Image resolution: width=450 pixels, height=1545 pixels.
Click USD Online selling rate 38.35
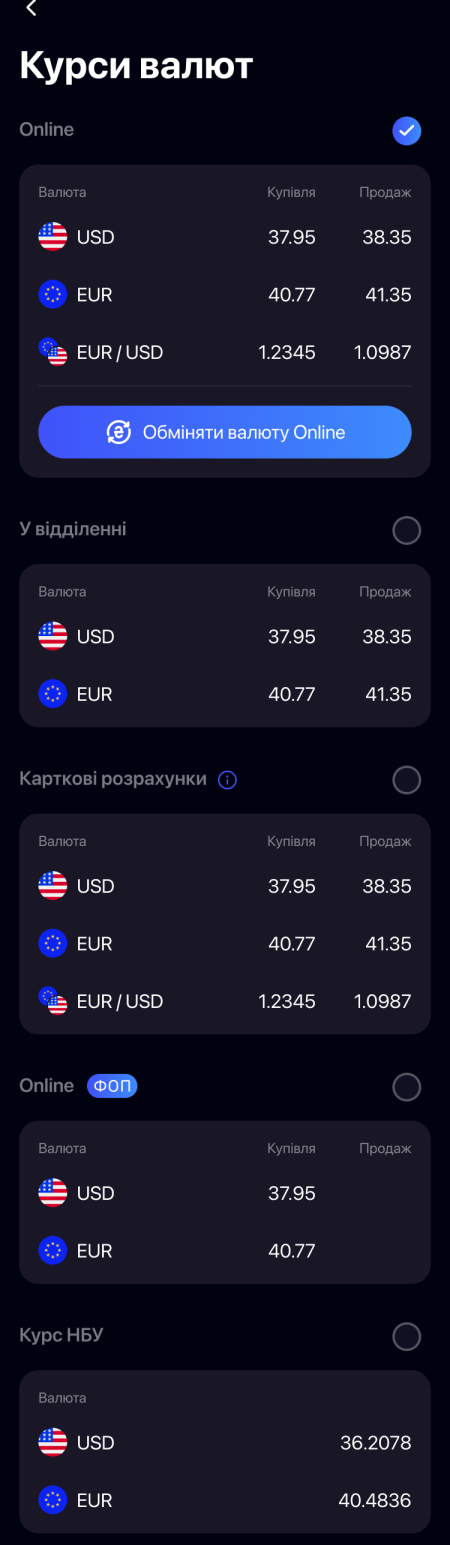(387, 237)
